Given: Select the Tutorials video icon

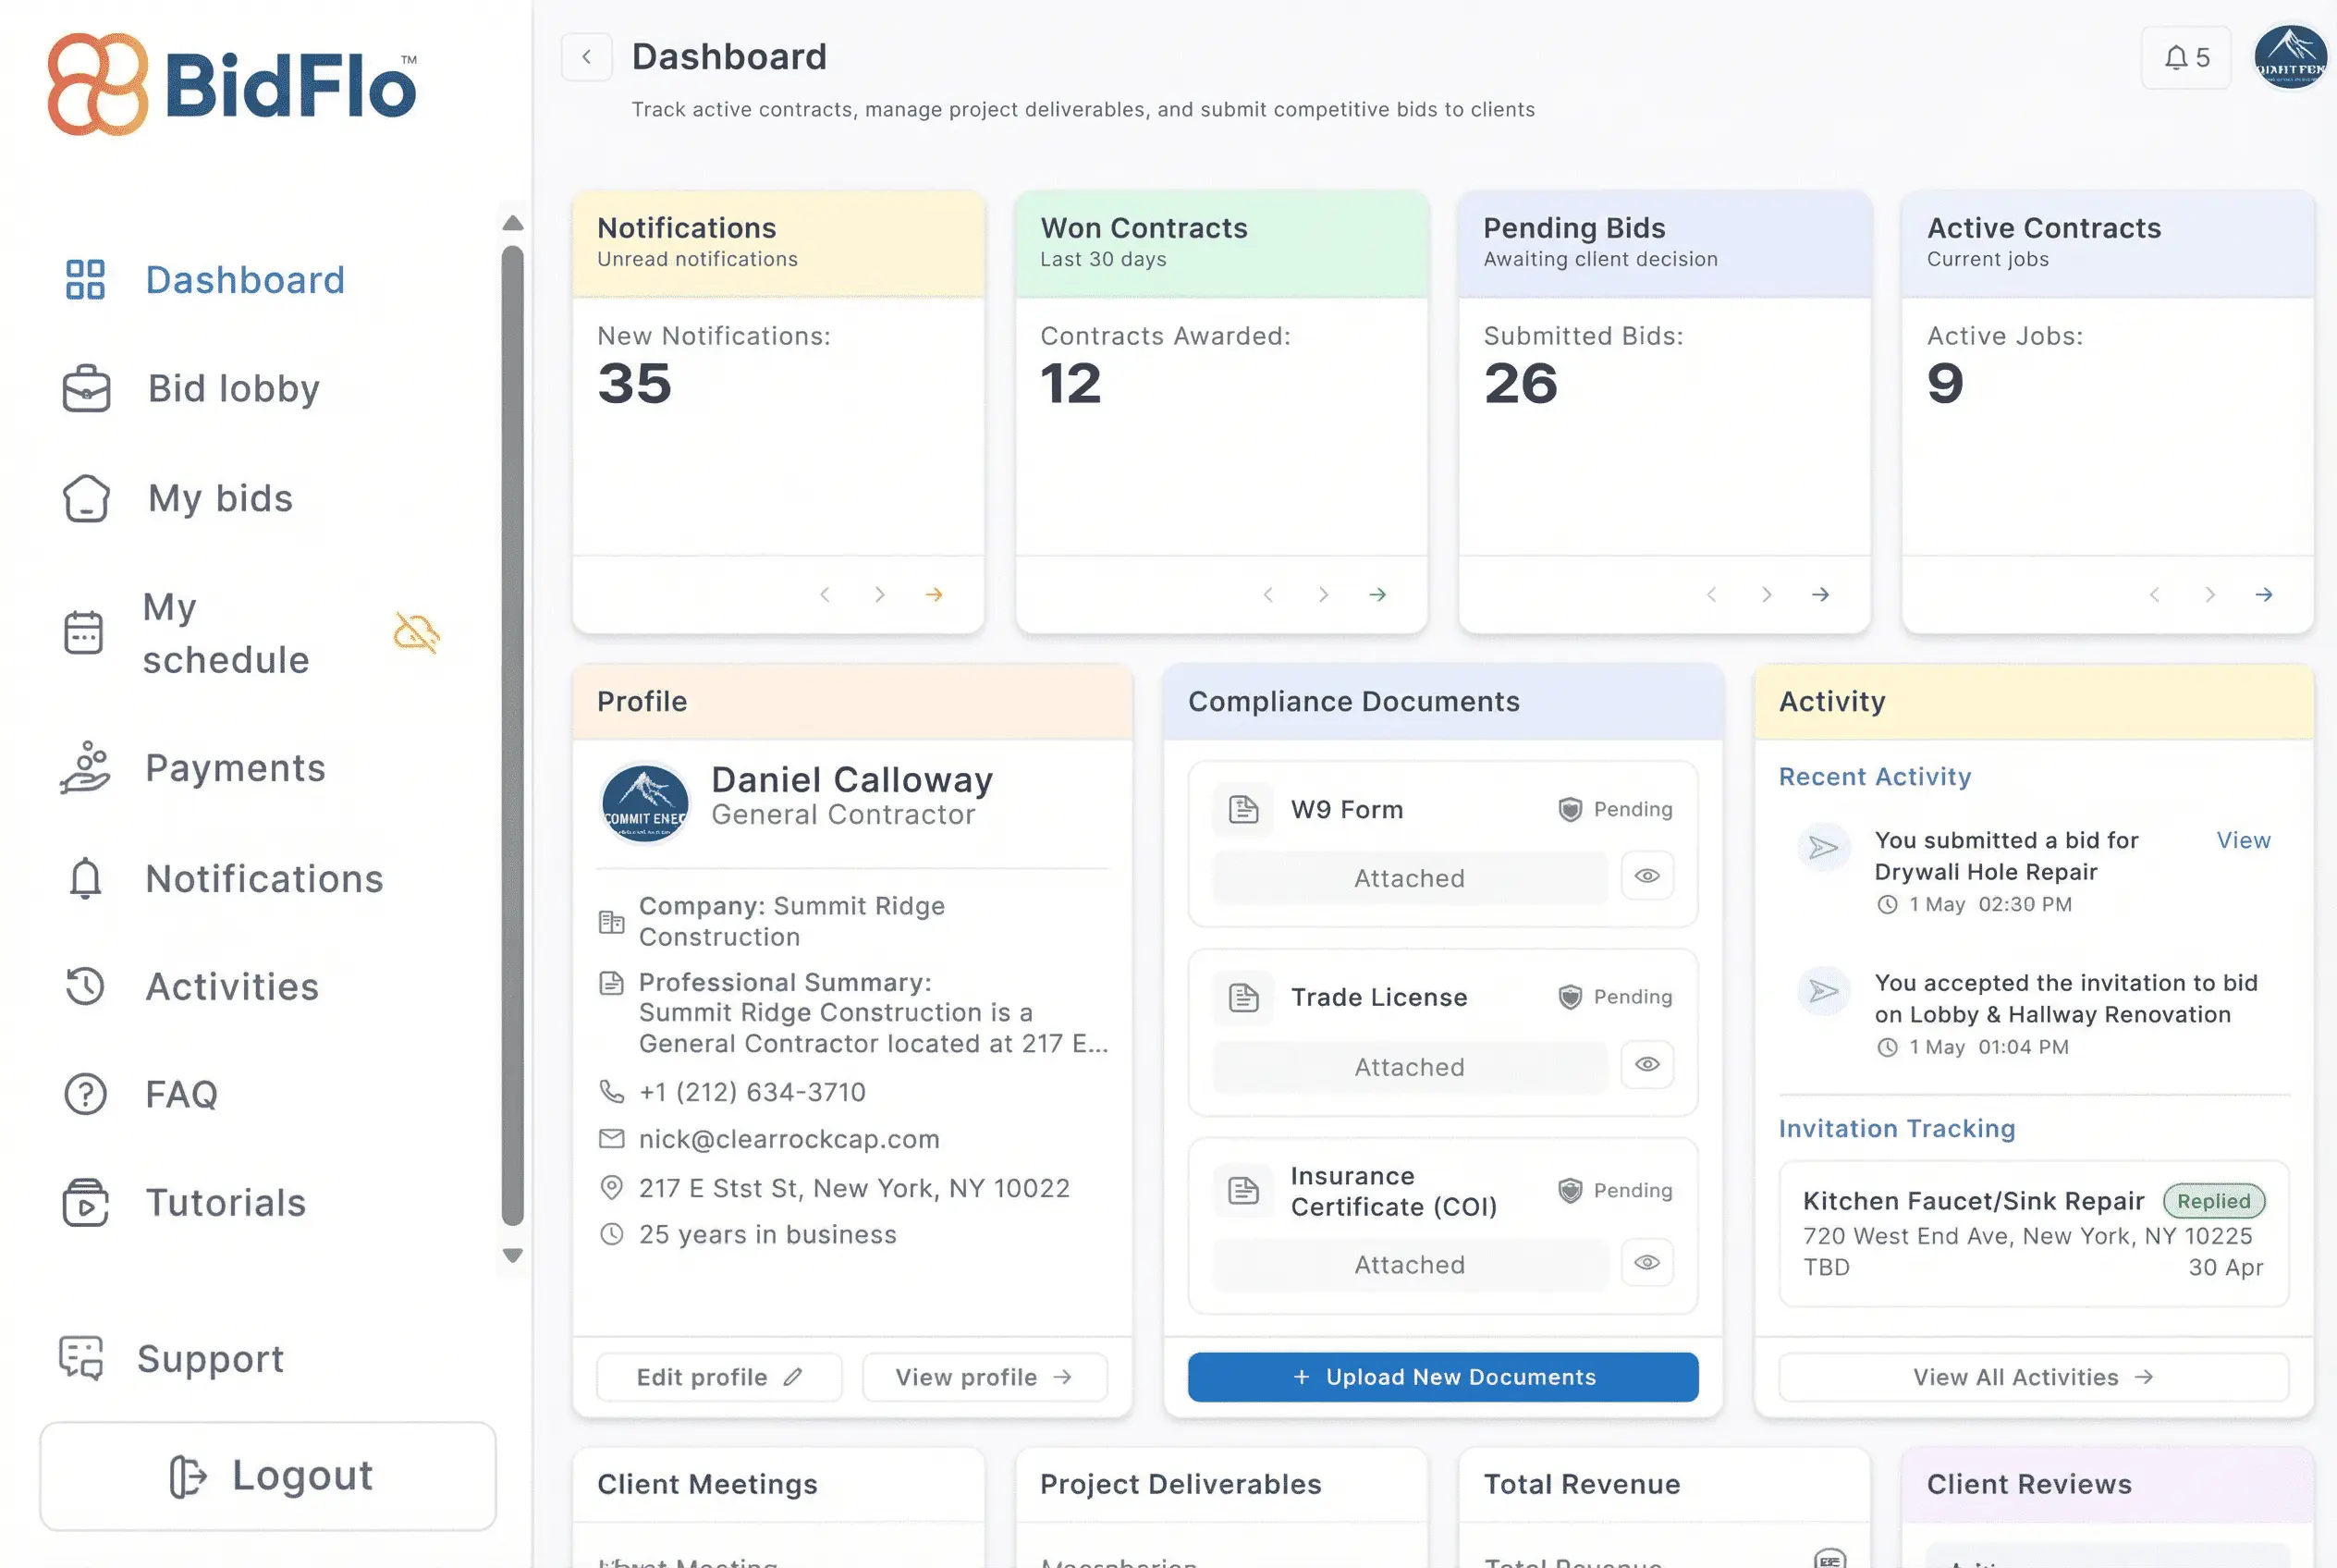Looking at the screenshot, I should 86,1203.
